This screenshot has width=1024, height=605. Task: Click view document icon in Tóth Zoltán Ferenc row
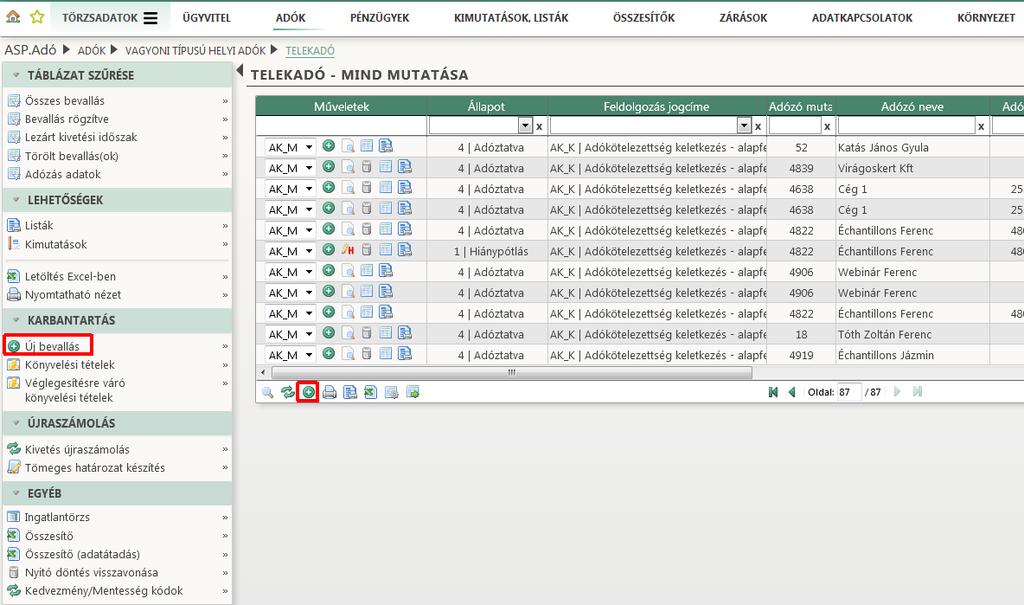click(x=348, y=333)
